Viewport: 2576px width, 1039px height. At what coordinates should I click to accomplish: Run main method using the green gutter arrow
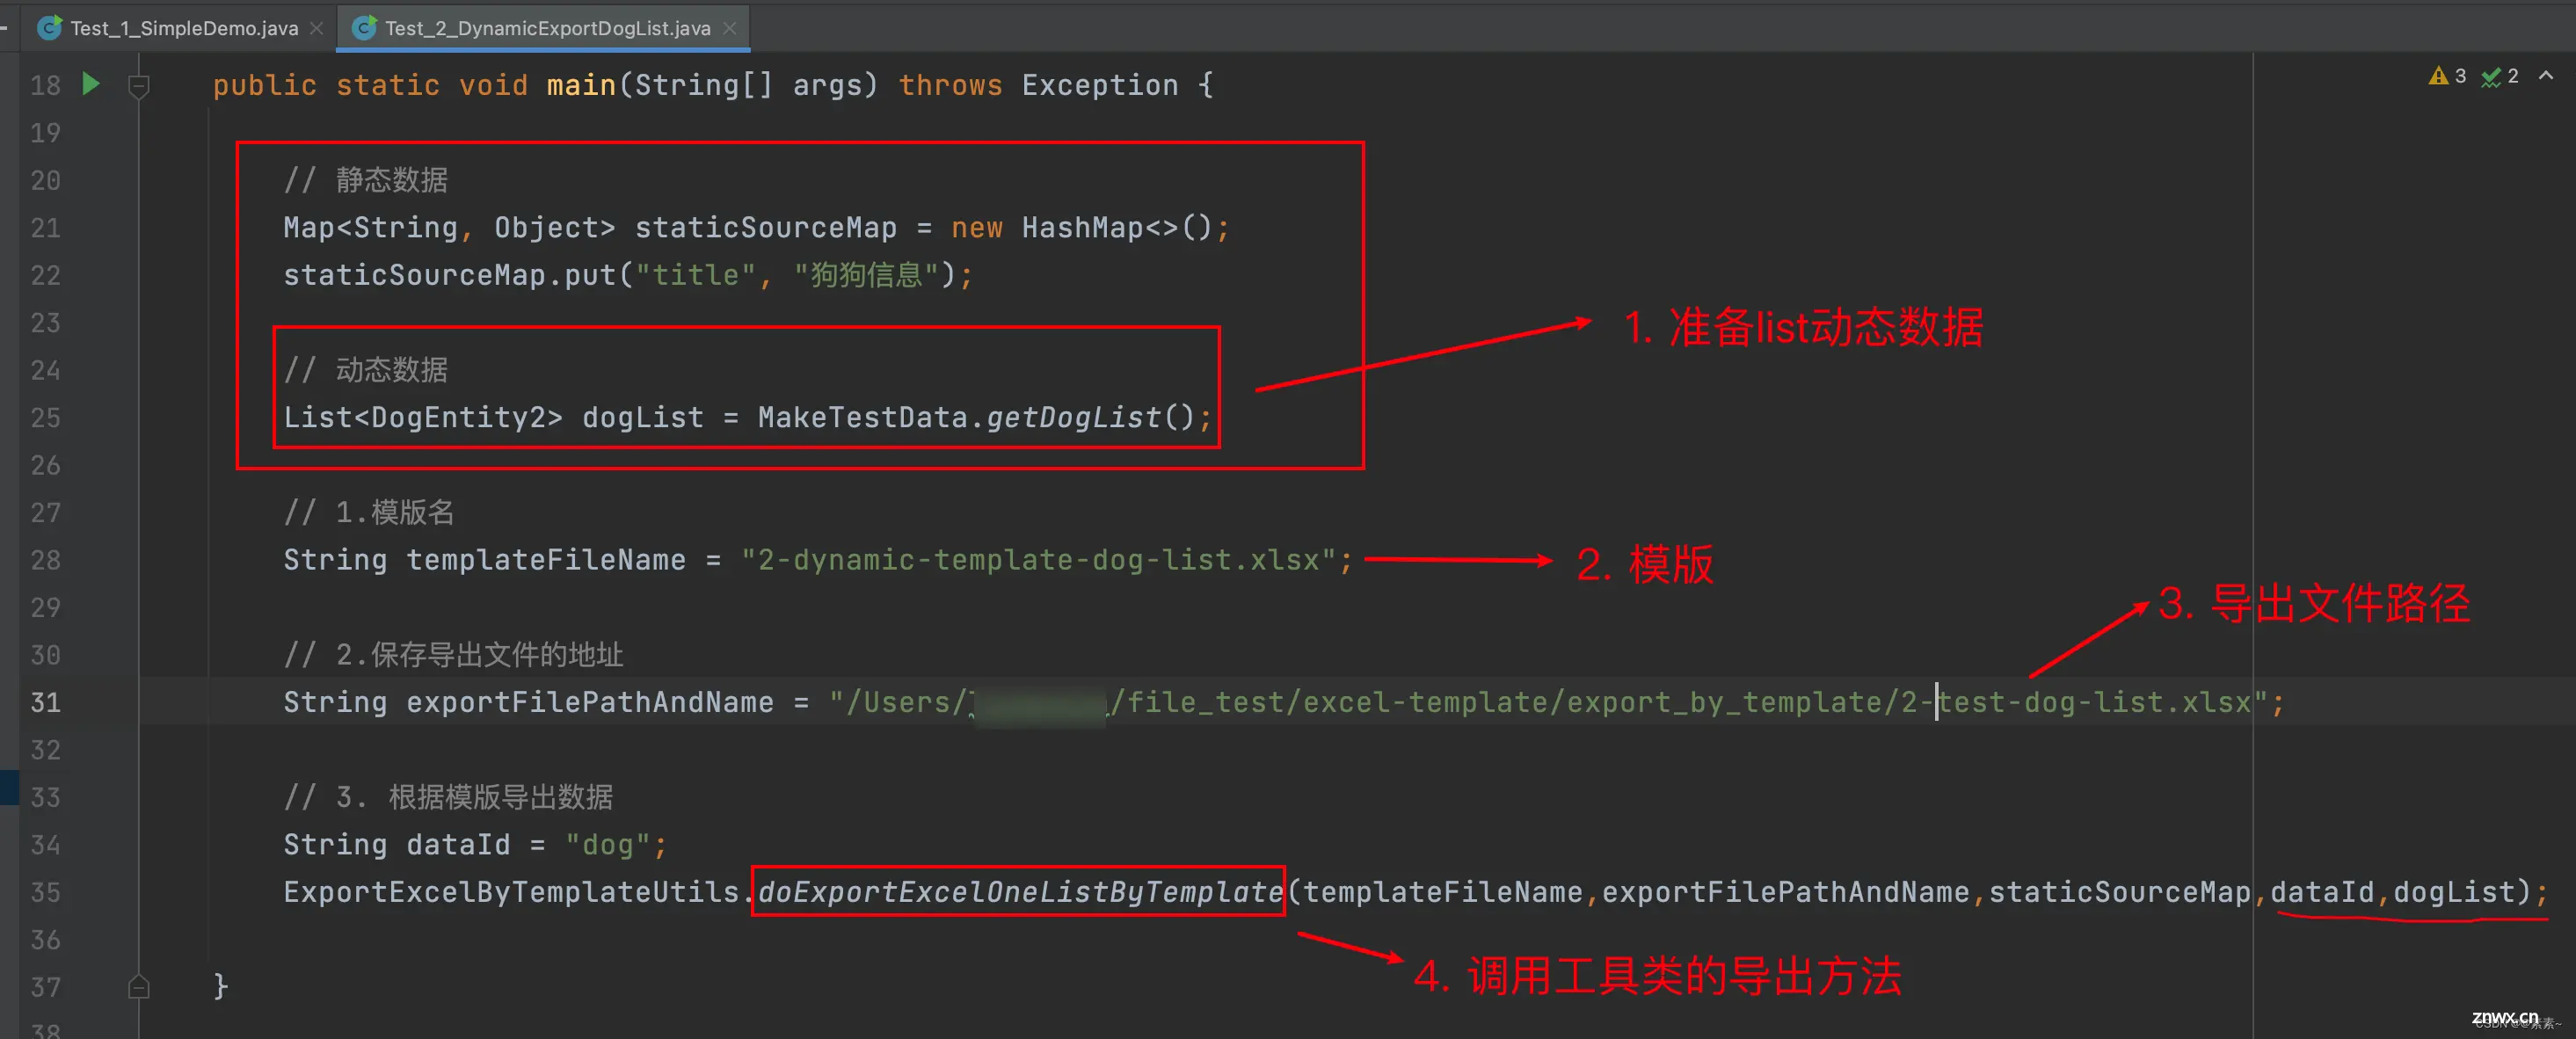coord(91,84)
